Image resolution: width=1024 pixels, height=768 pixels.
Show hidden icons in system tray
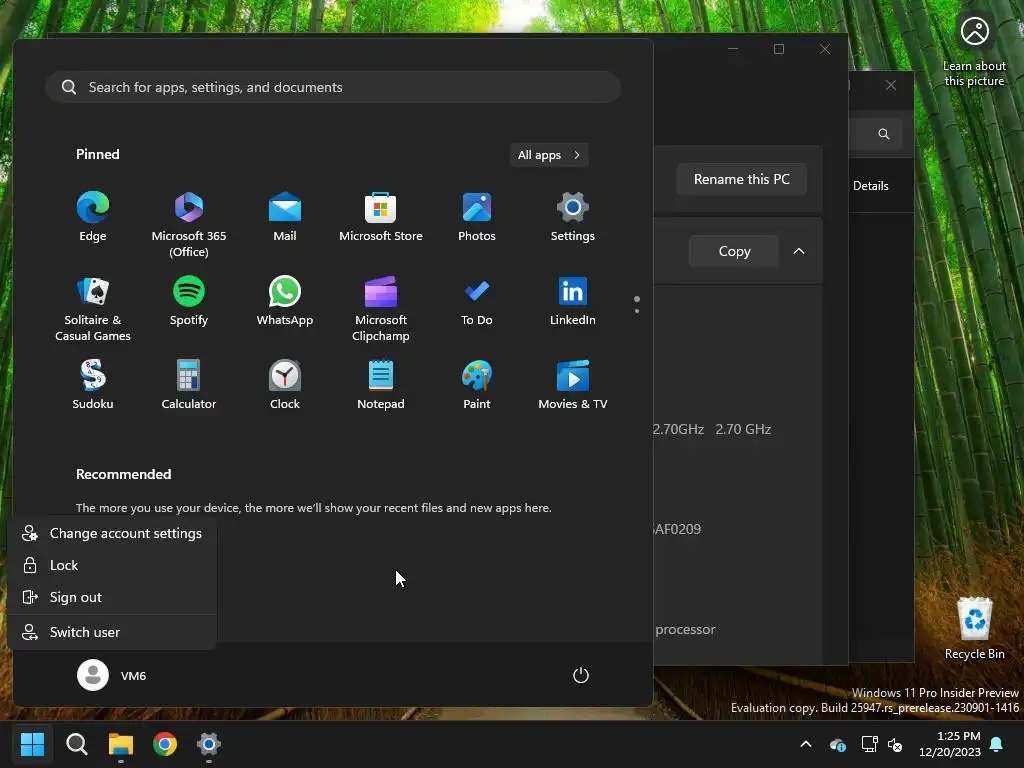pyautogui.click(x=806, y=744)
